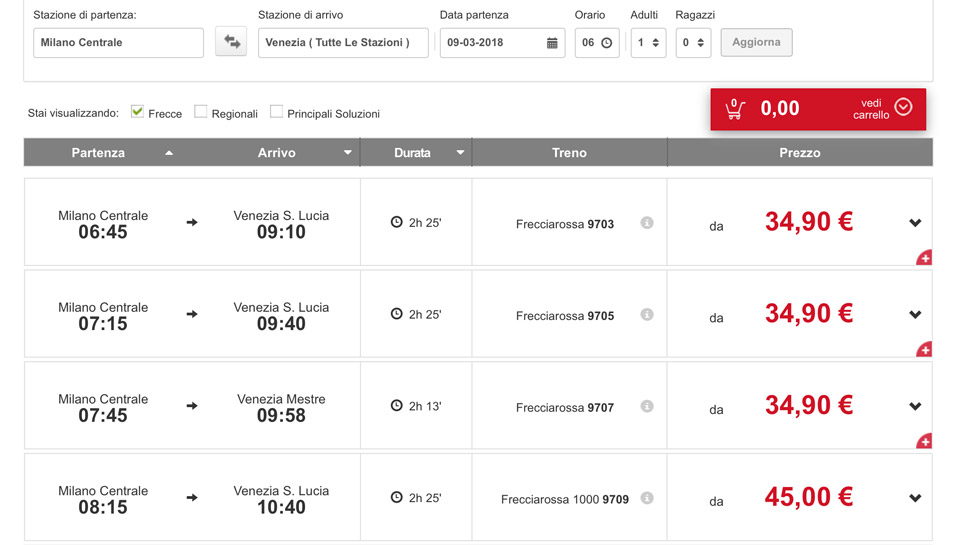Show info for Frecciarossa 9707 train
The height and width of the screenshot is (545, 960).
pos(647,407)
